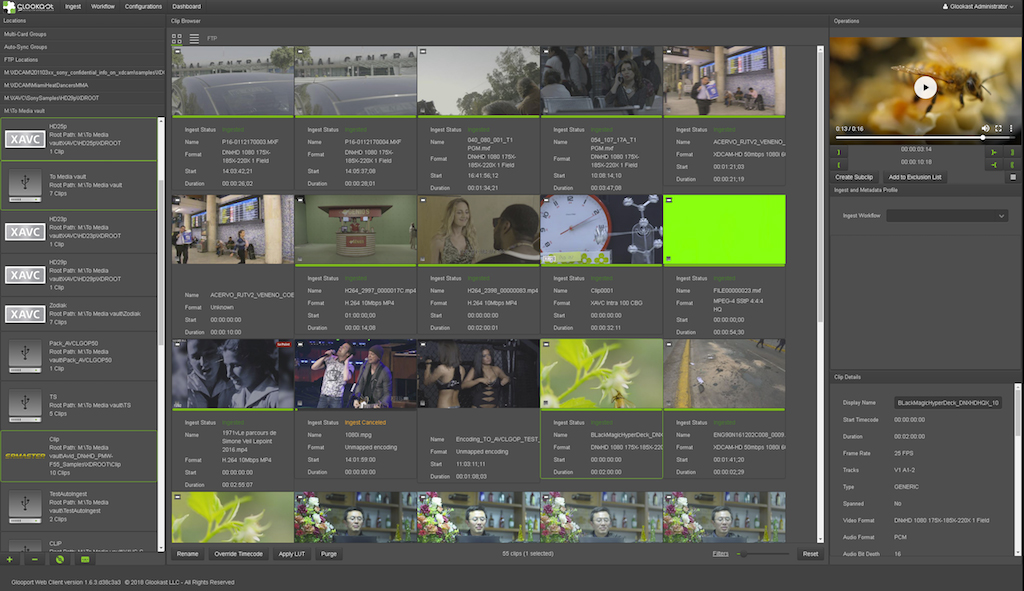Image resolution: width=1024 pixels, height=591 pixels.
Task: Click the preview video seek bar
Action: pos(925,138)
